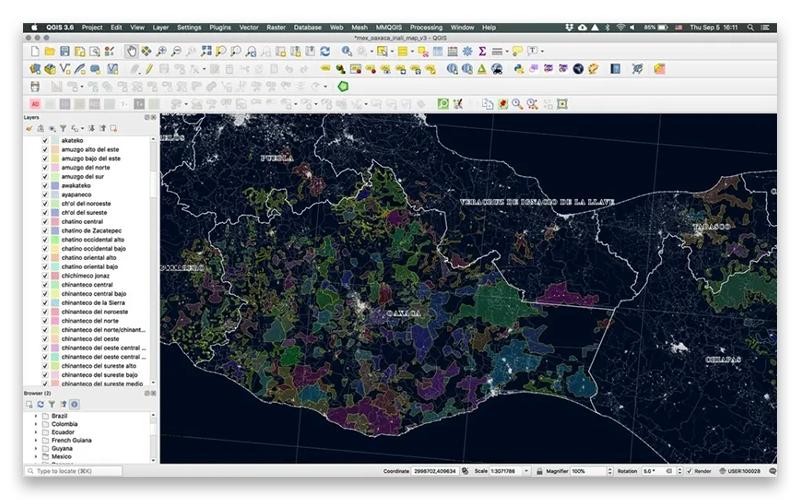Hide the chinanteco central layer
The height and width of the screenshot is (500, 800).
[45, 285]
